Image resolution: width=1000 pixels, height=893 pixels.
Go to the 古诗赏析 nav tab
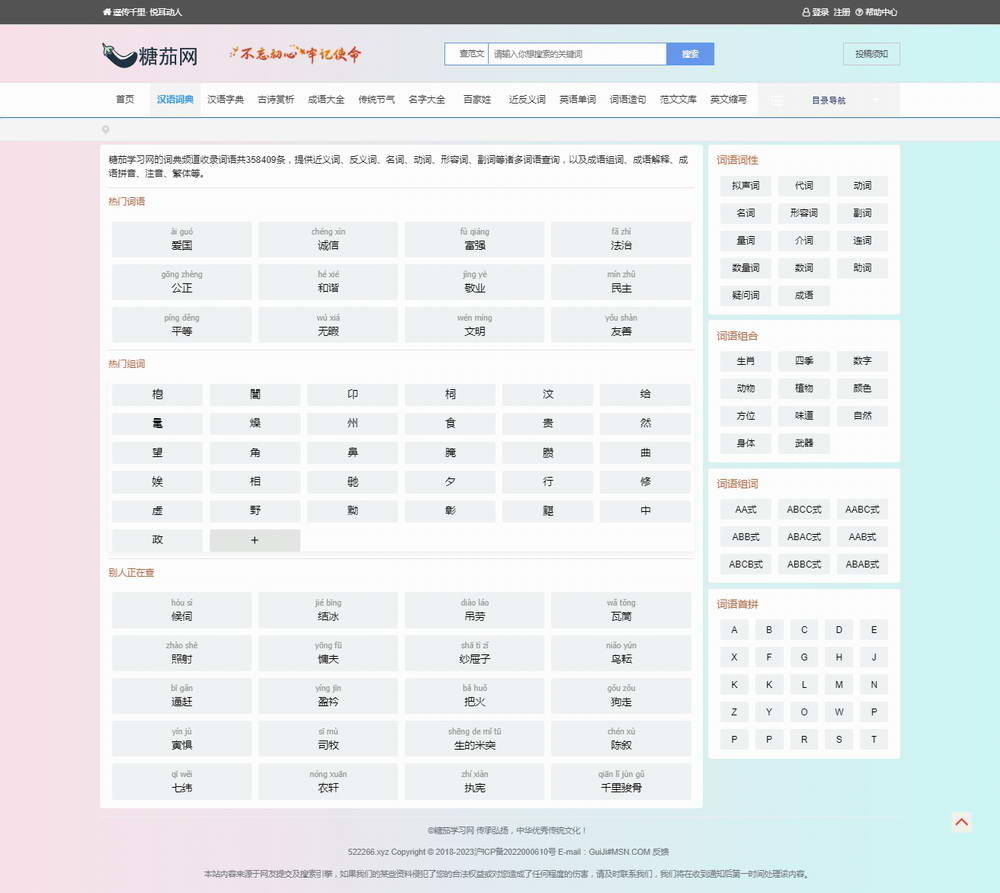click(x=276, y=100)
